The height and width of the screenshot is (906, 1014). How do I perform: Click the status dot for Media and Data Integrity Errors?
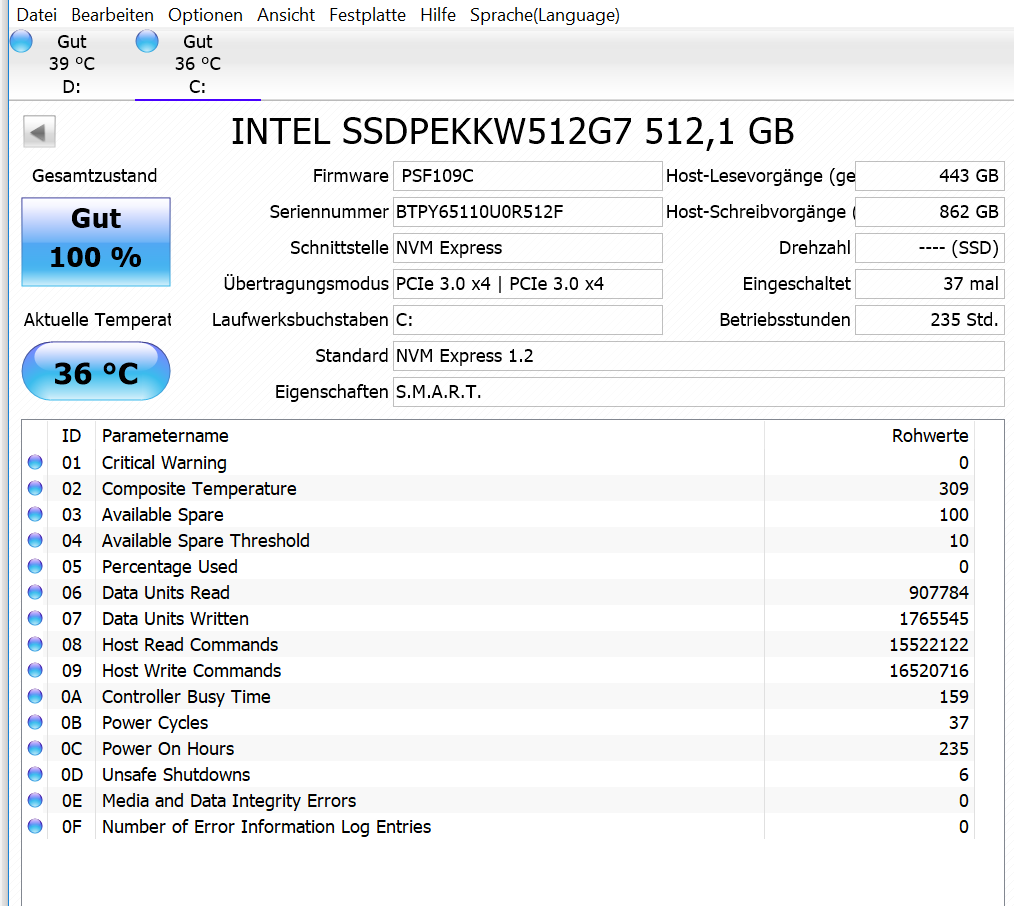[35, 800]
